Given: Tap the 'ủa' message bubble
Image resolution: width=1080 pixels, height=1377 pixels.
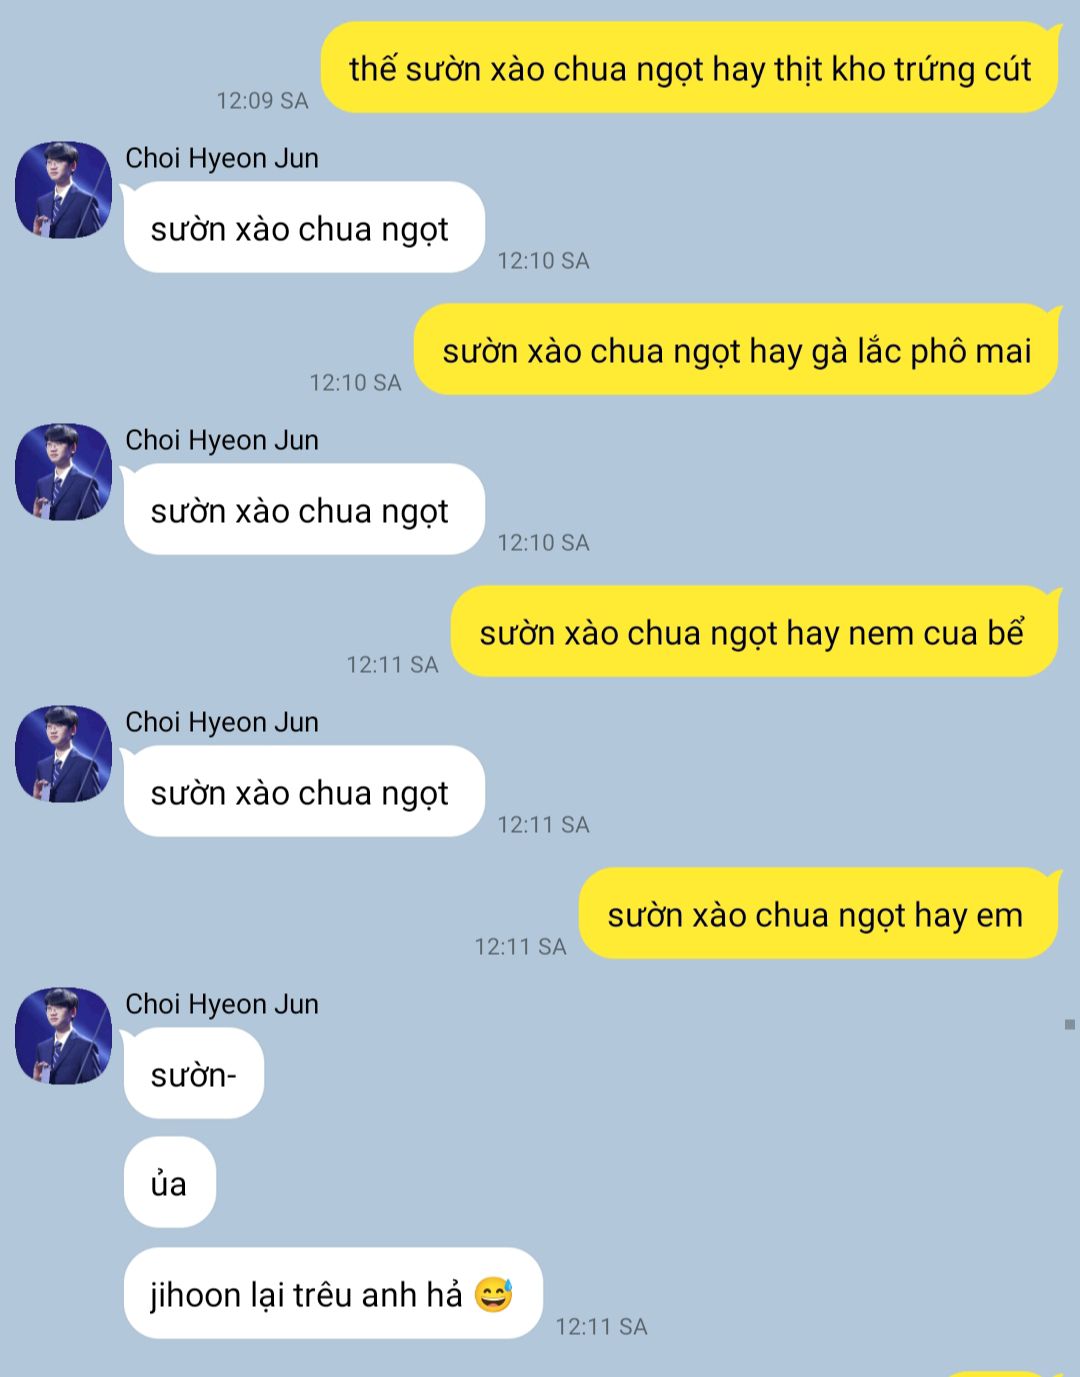Looking at the screenshot, I should pos(169,1182).
